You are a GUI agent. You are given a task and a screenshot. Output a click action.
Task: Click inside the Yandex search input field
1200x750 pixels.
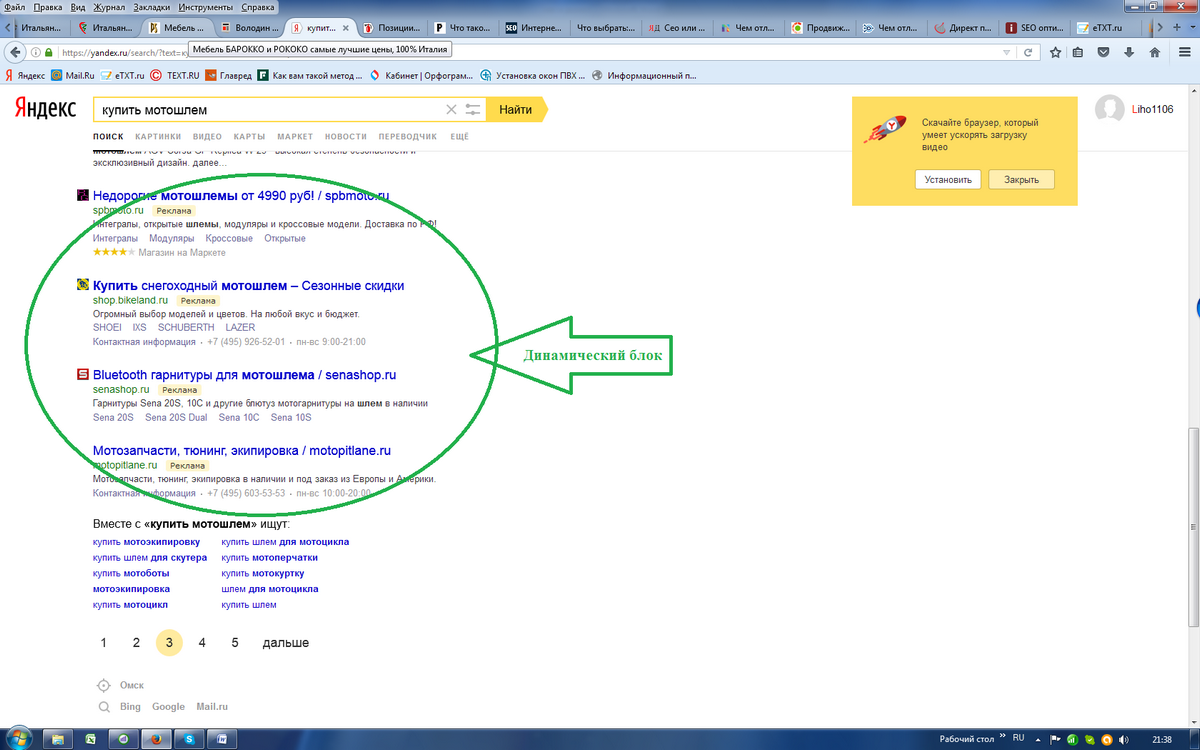point(270,110)
